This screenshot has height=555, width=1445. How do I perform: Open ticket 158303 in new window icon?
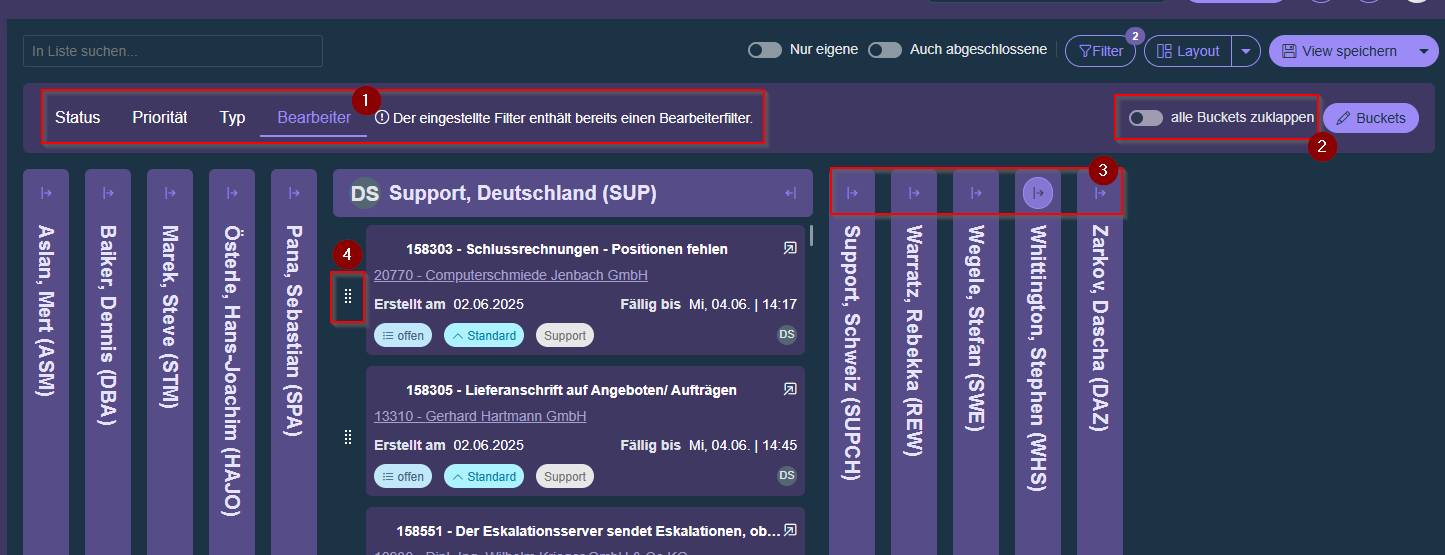[789, 248]
